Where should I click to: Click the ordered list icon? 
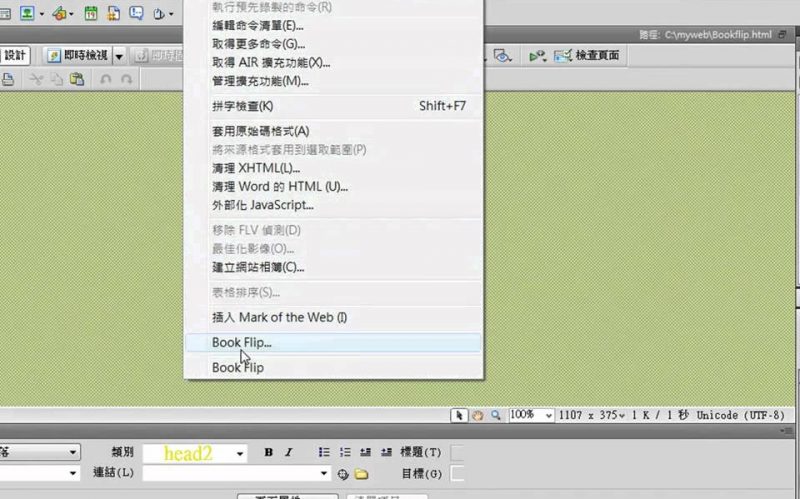click(x=345, y=453)
